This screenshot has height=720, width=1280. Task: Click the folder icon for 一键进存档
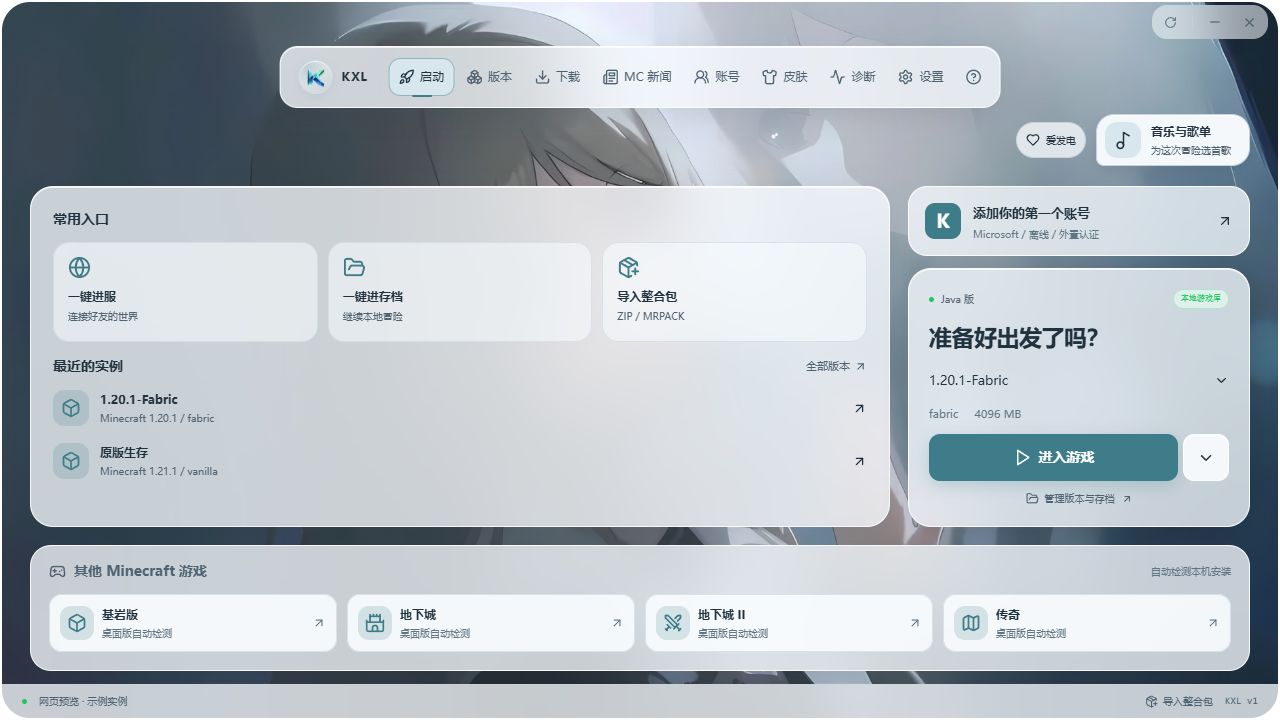click(x=354, y=267)
